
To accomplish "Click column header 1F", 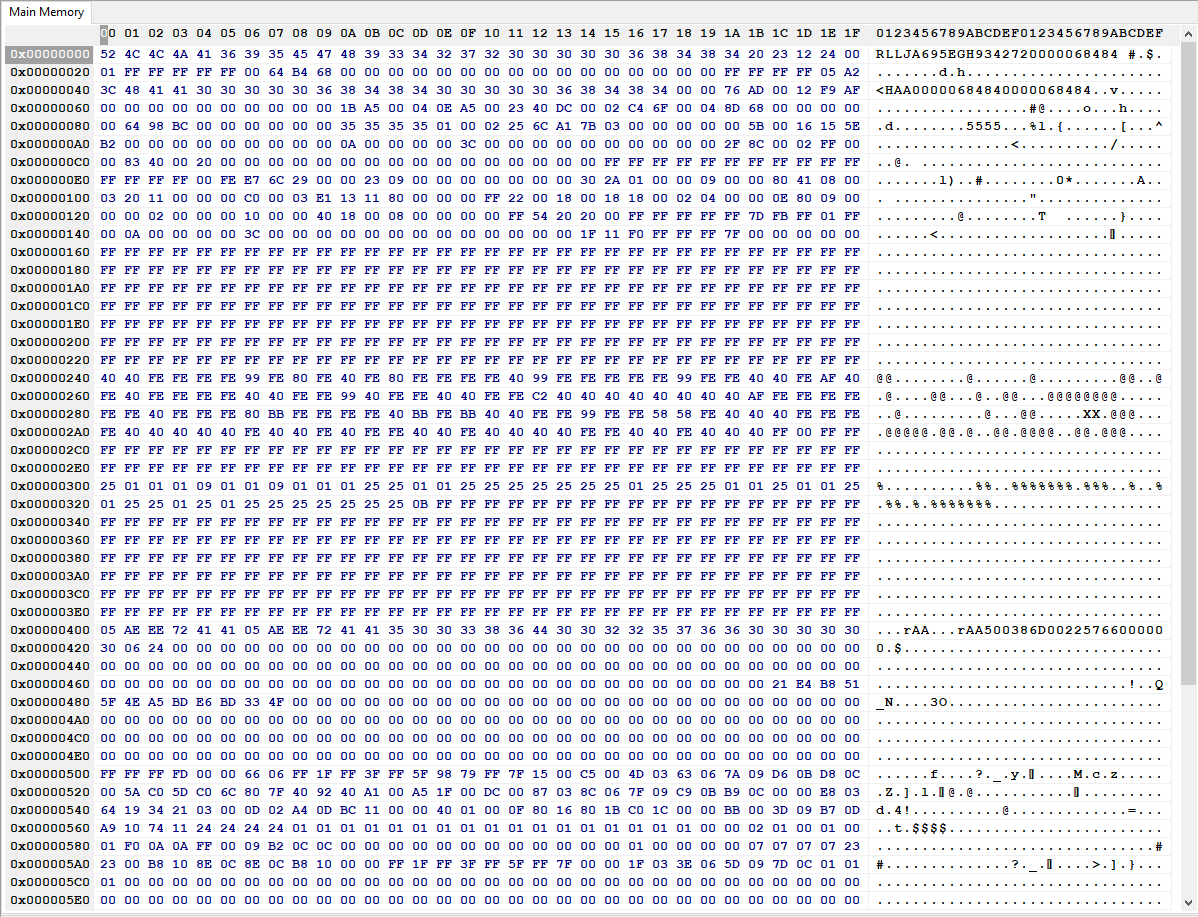I will click(852, 34).
